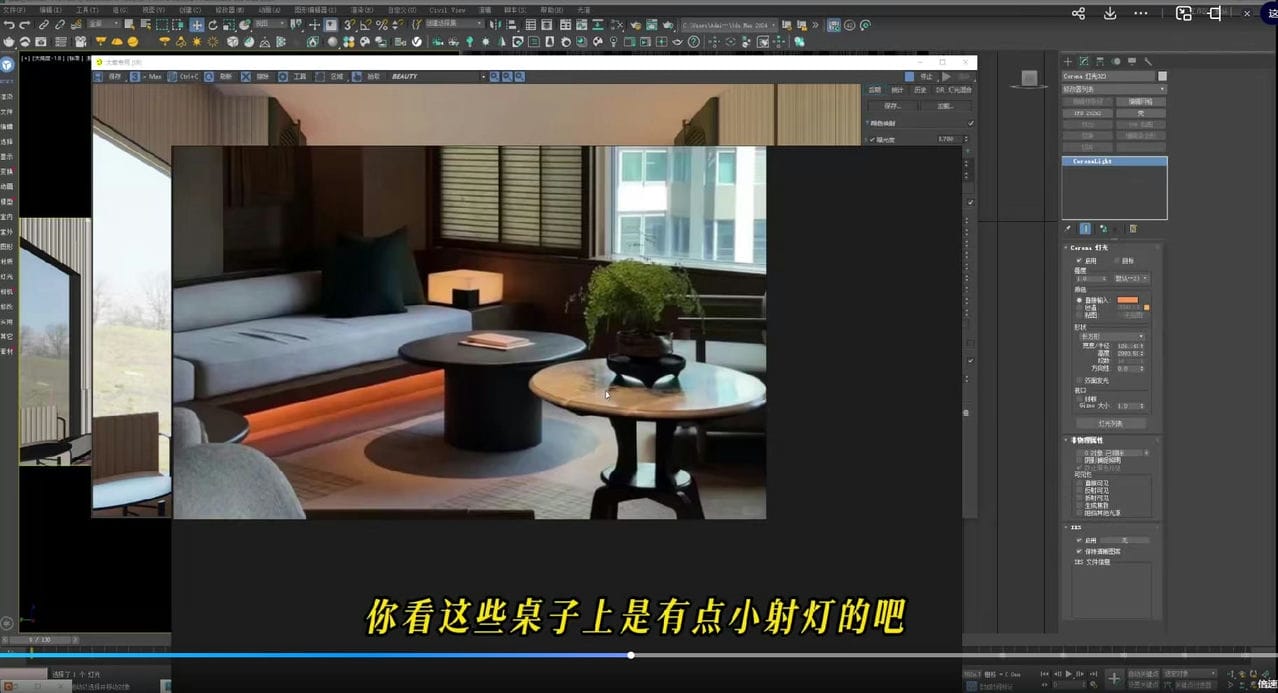Open the Civil View menu

click(x=447, y=9)
